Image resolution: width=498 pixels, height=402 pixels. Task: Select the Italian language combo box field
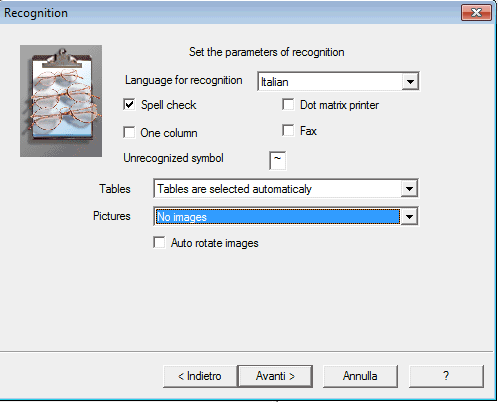click(338, 81)
